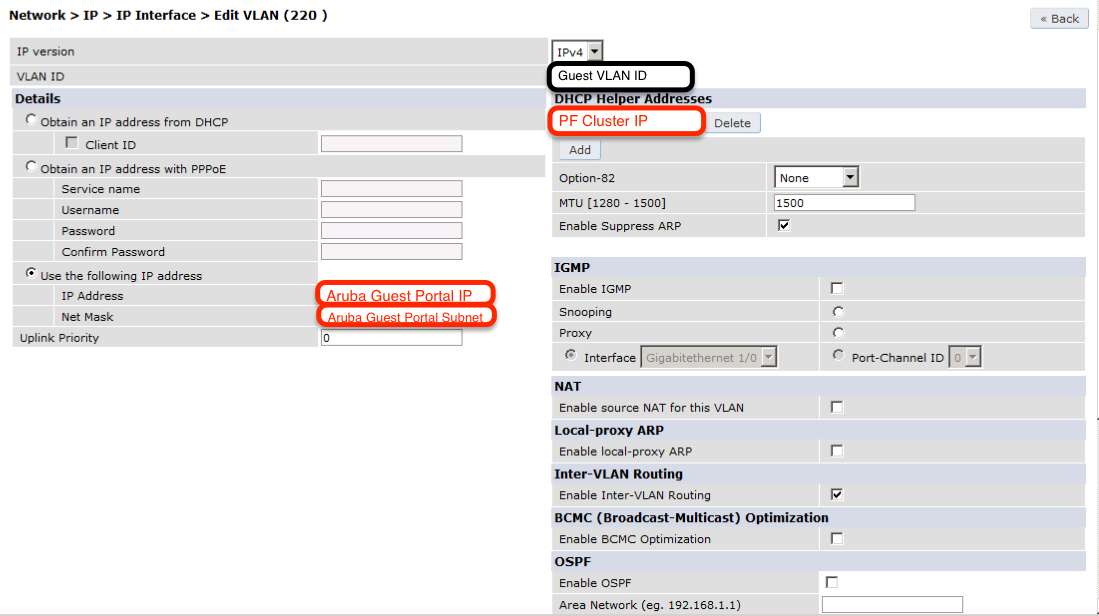Open the Option-82 dropdown
This screenshot has height=616, width=1099.
coord(816,178)
